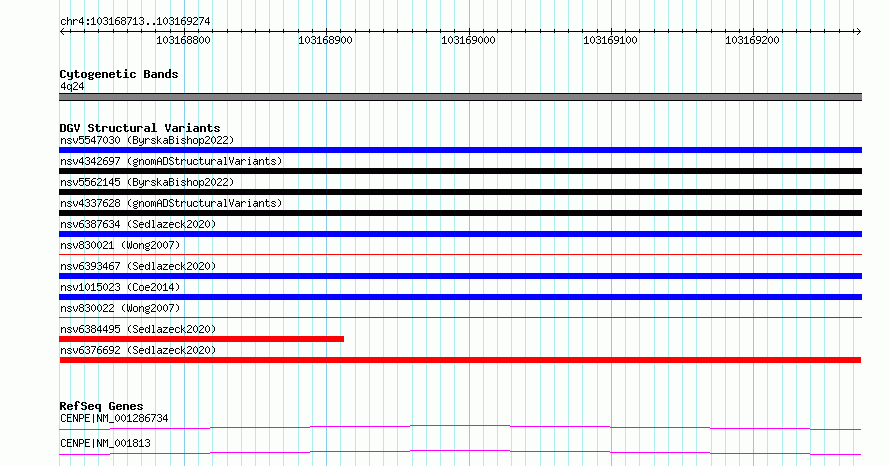
Task: Click label nsv830022 (Wong2007)
Action: point(120,308)
